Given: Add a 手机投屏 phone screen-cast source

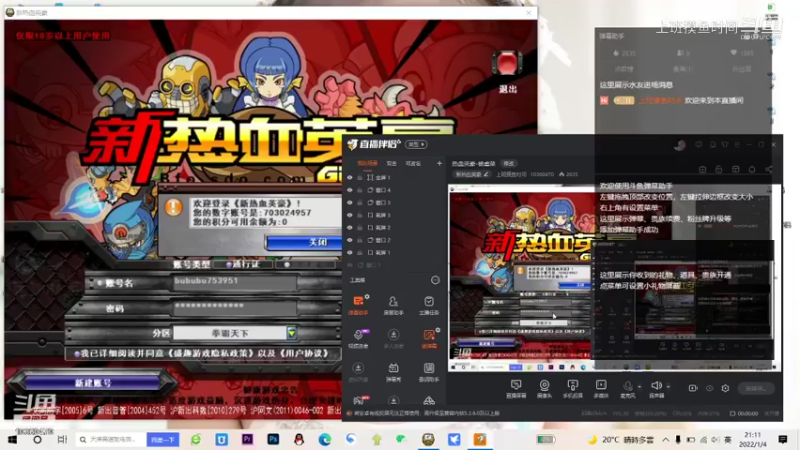Looking at the screenshot, I should pos(572,388).
